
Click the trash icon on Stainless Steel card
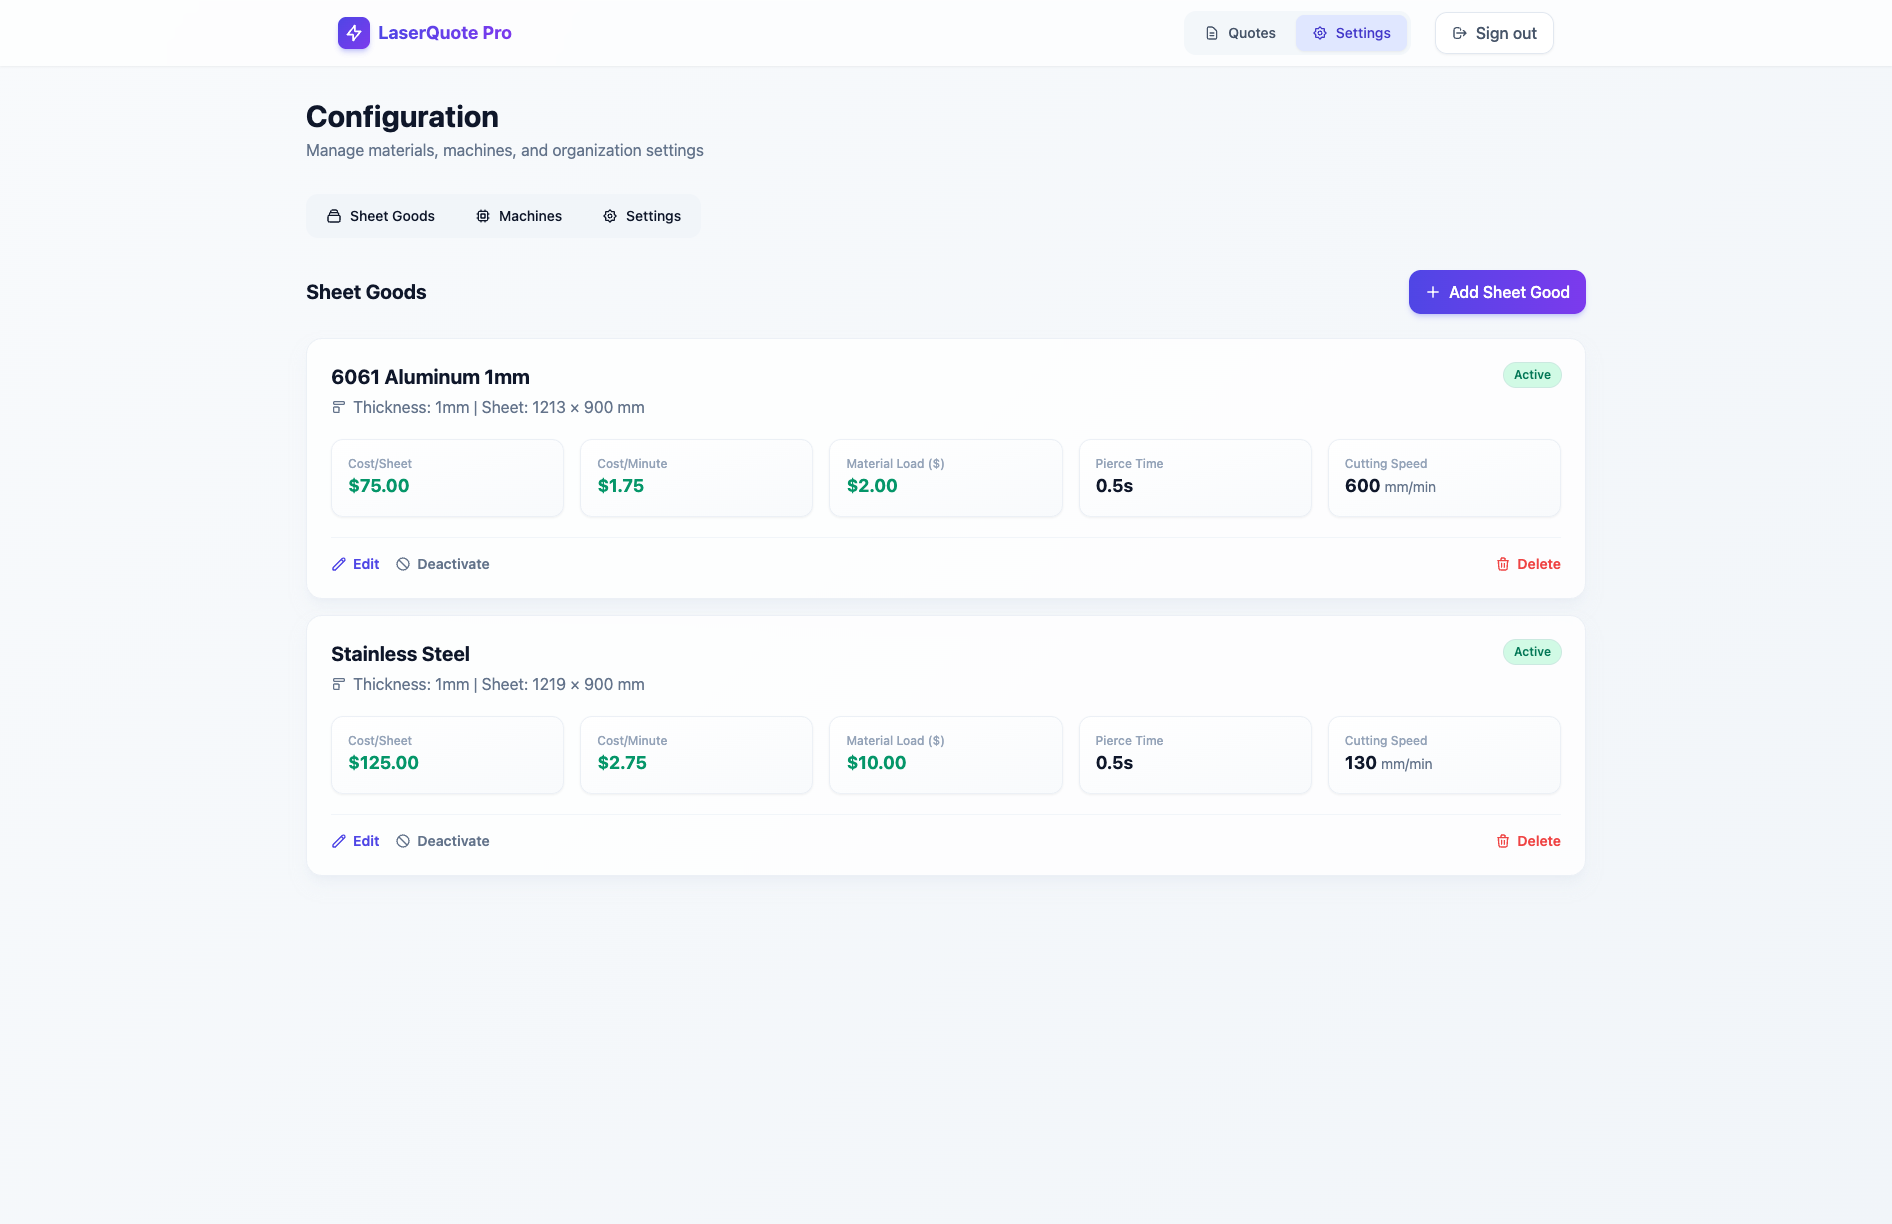[1502, 841]
